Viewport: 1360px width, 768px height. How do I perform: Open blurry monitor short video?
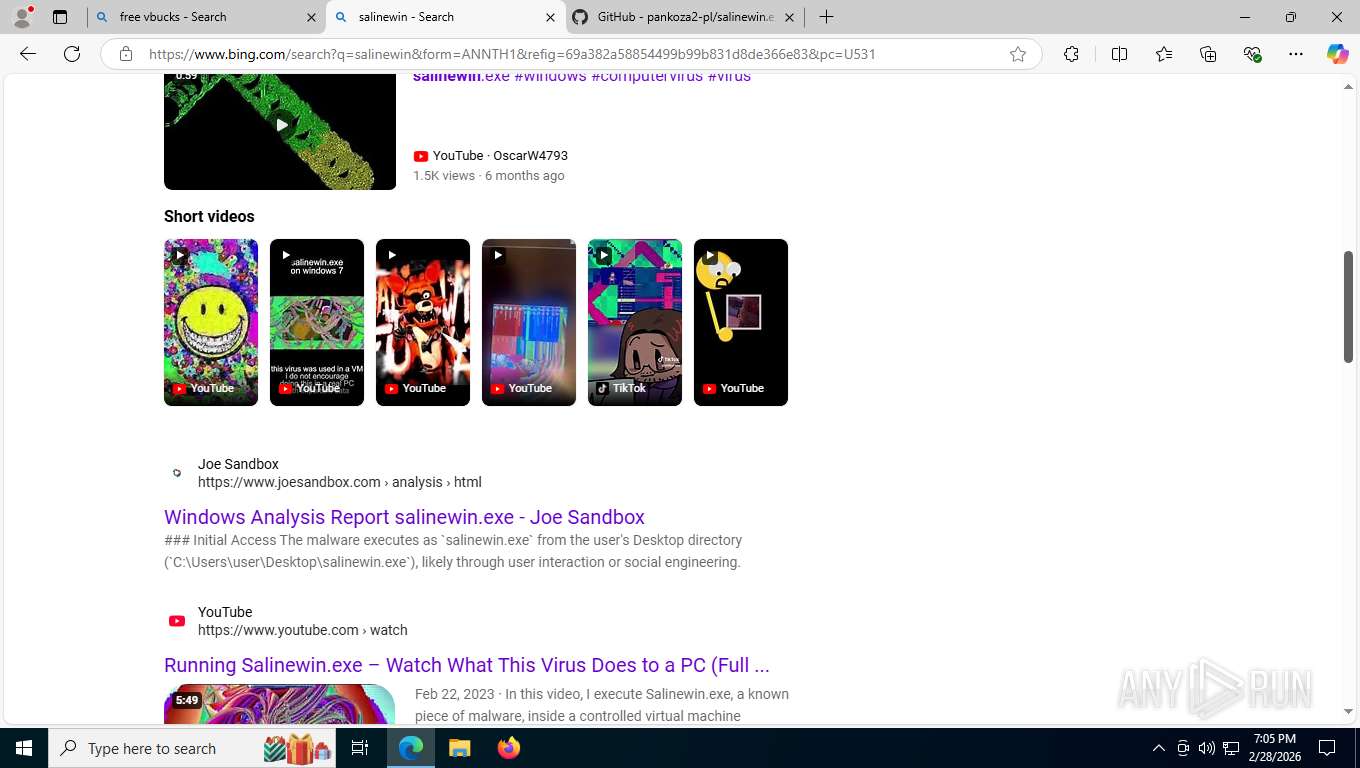(x=529, y=322)
